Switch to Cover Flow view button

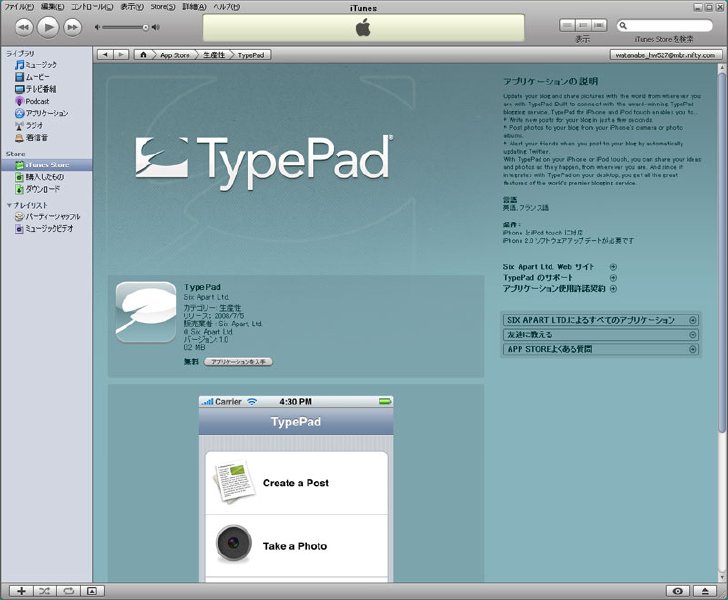coord(599,26)
